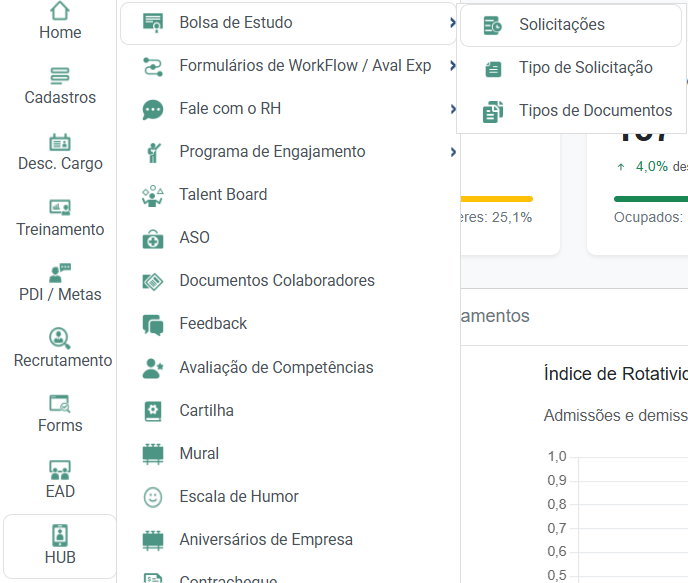The width and height of the screenshot is (688, 583).
Task: Expand Programa de Engajamento submenu arrow
Action: click(x=453, y=152)
